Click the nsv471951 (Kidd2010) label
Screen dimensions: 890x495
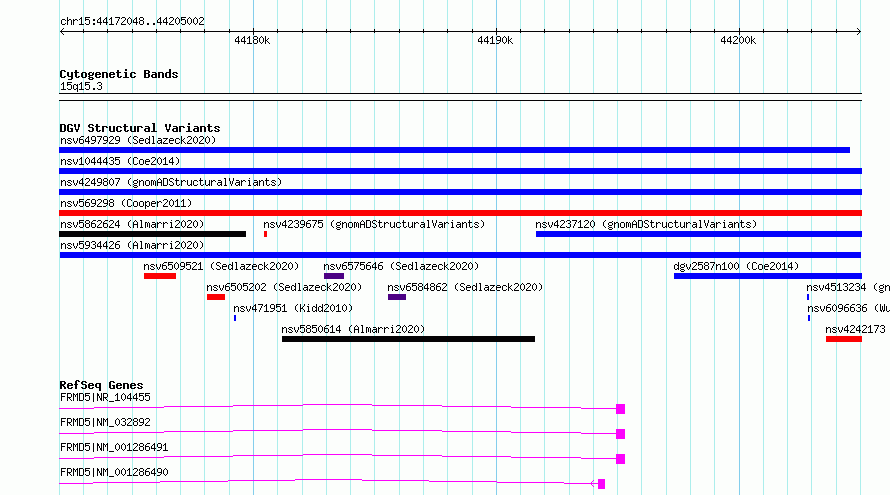pyautogui.click(x=293, y=308)
